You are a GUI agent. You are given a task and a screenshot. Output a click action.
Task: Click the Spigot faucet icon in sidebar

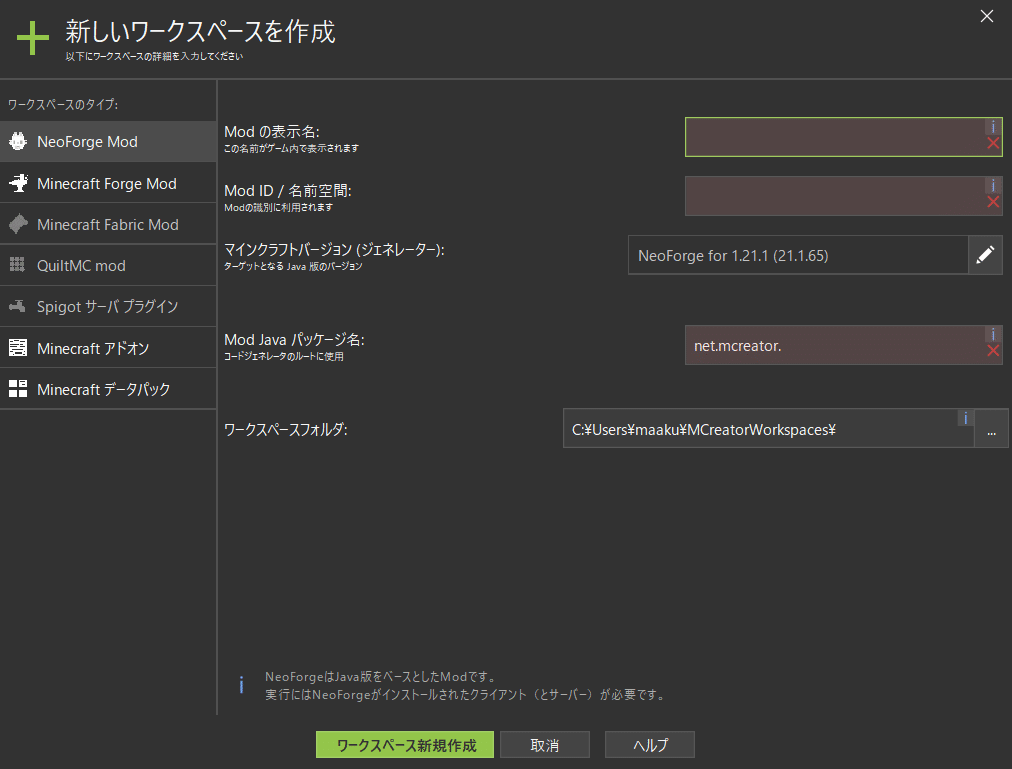[17, 306]
